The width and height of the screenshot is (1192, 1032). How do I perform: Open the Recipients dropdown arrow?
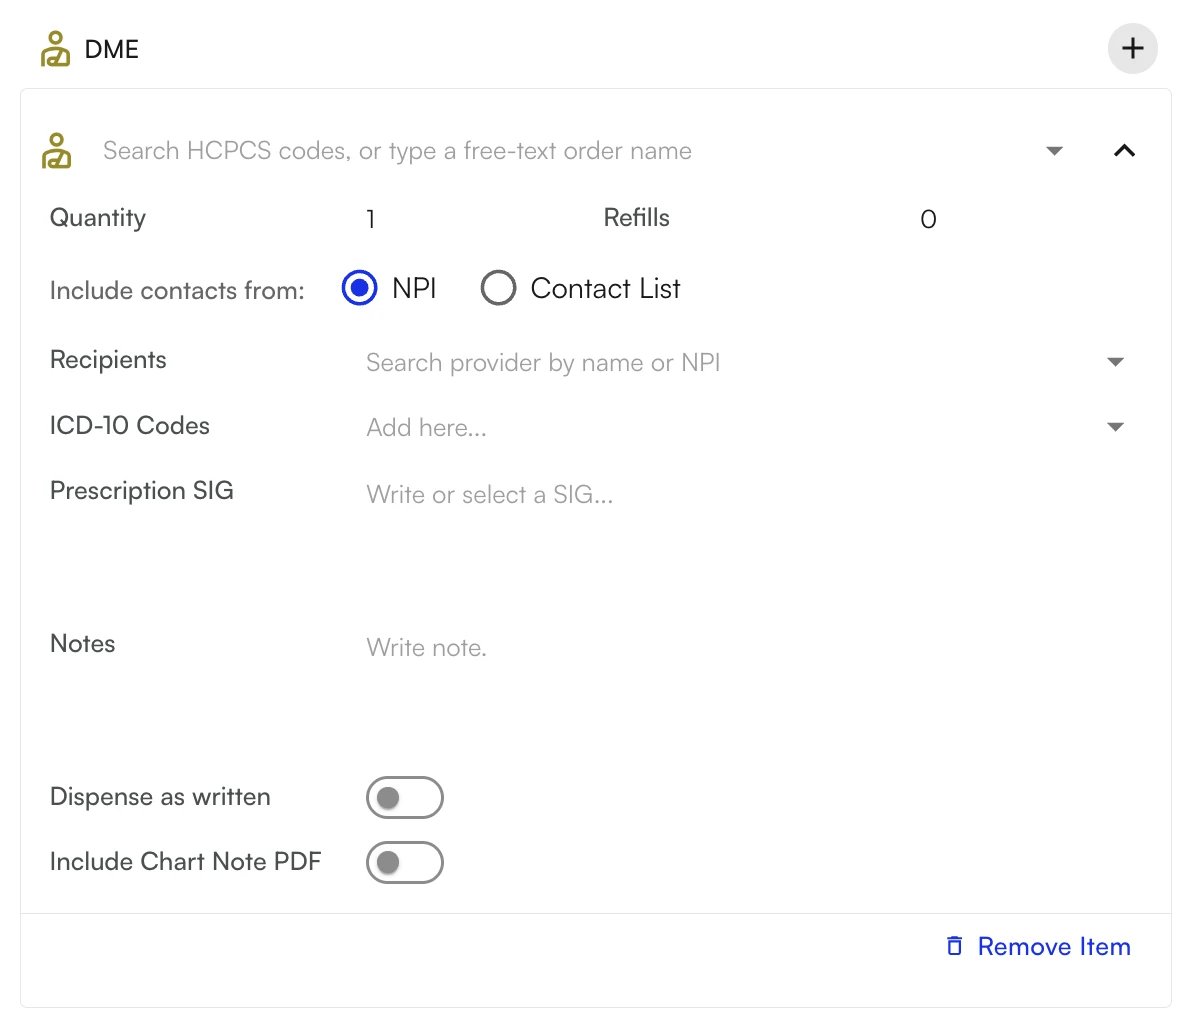coord(1115,362)
